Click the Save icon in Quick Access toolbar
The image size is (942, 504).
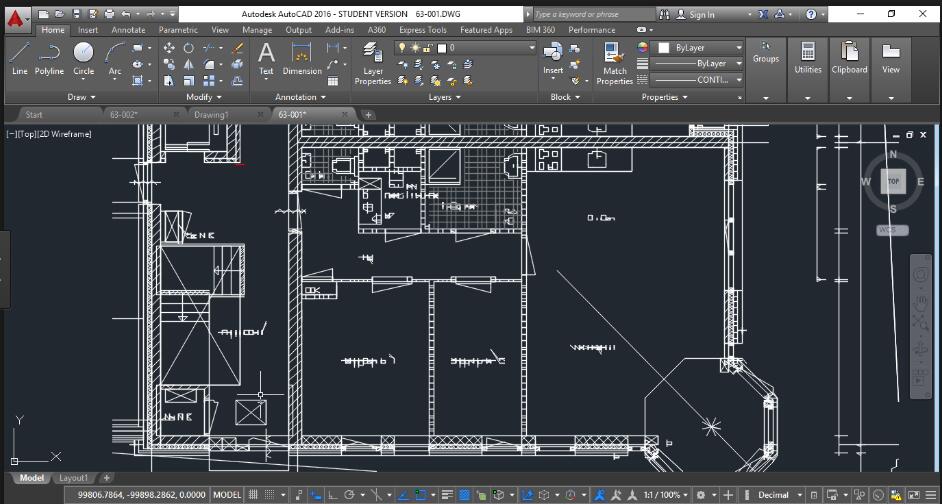(x=76, y=13)
